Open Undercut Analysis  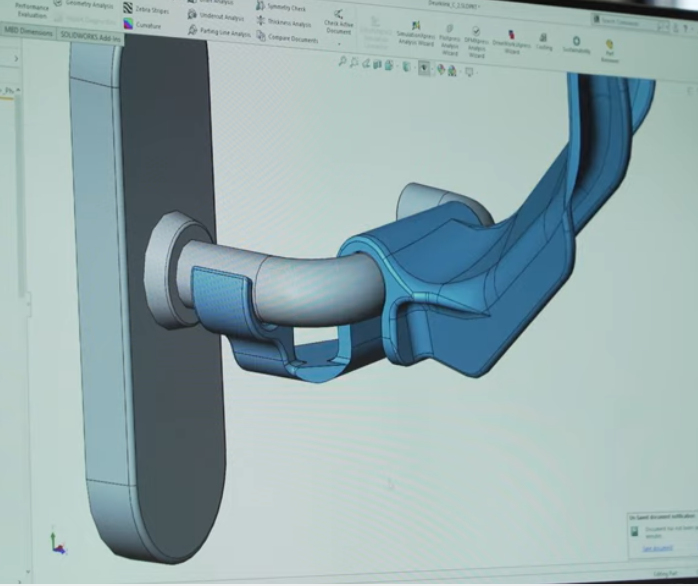216,16
